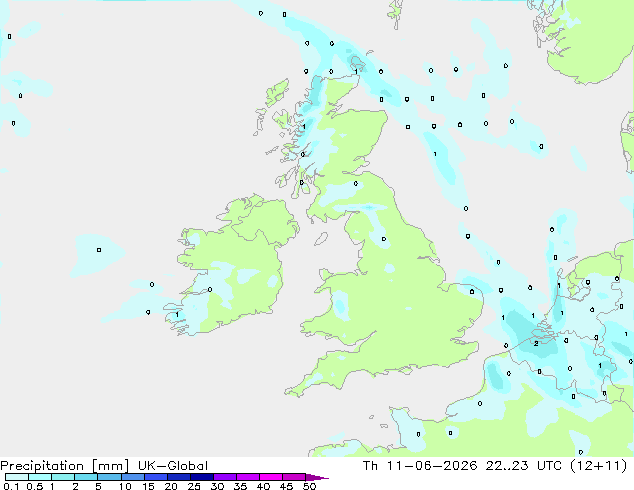Click the '1' value over southwest Ireland
The image size is (634, 490).
point(177,315)
